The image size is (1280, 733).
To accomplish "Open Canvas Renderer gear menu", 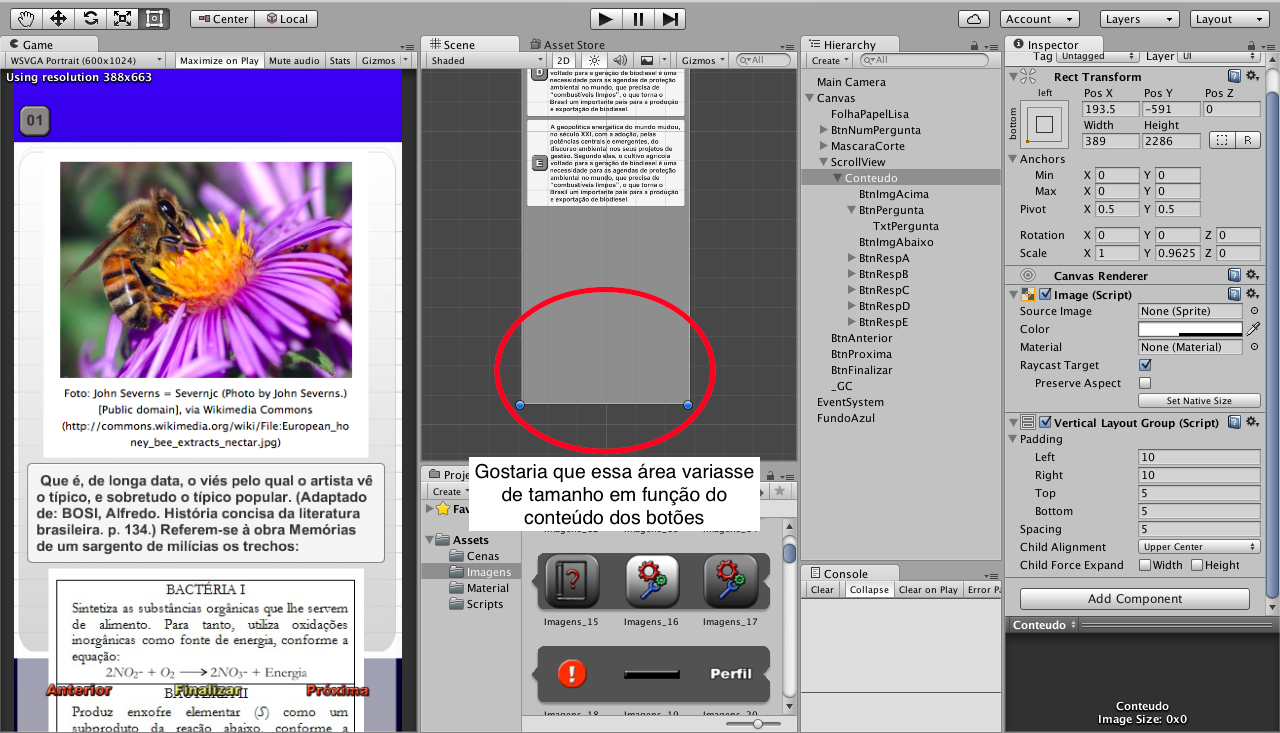I will 1252,276.
